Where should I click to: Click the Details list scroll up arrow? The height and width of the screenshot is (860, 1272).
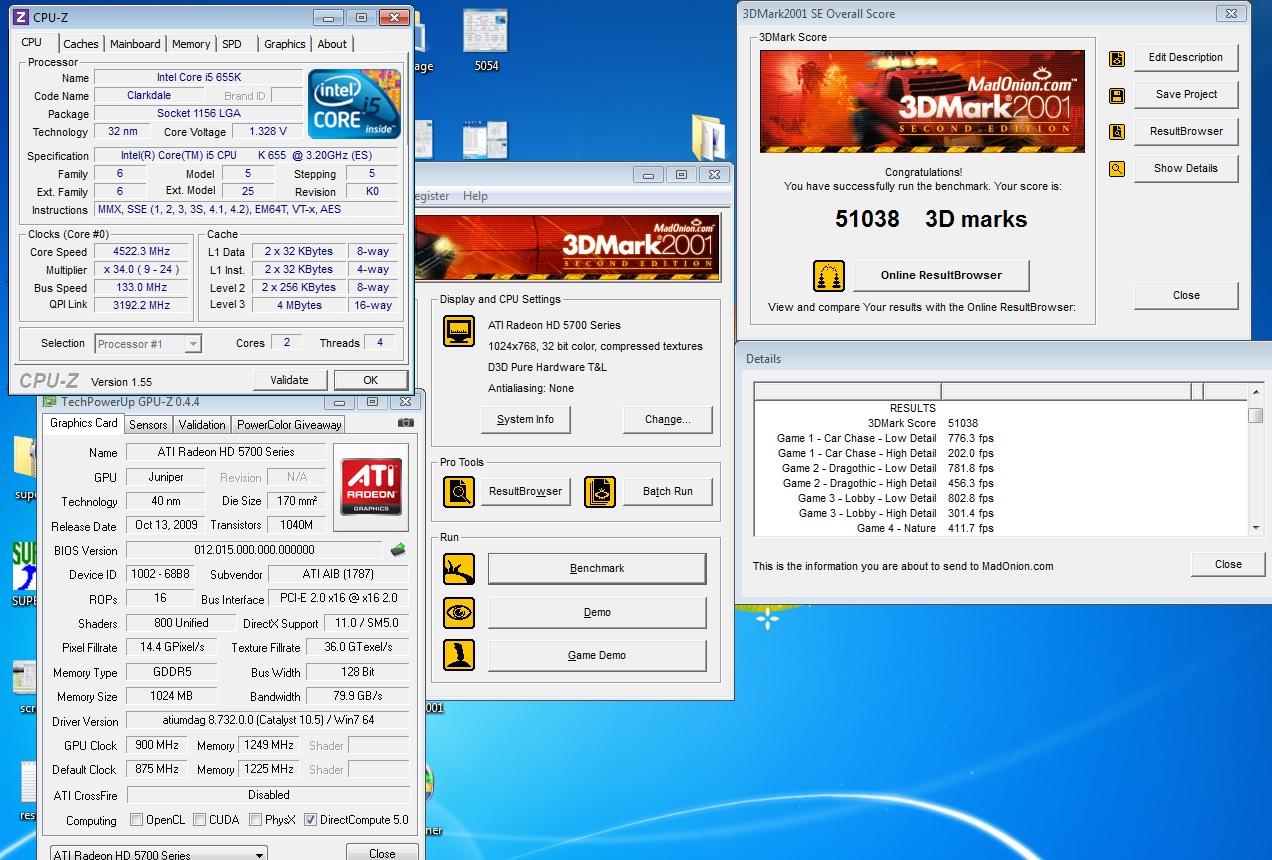tap(1256, 391)
